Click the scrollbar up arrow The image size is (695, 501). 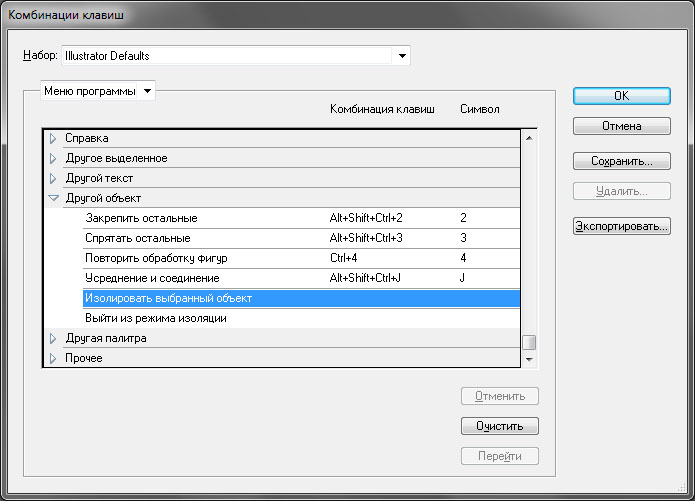point(529,138)
